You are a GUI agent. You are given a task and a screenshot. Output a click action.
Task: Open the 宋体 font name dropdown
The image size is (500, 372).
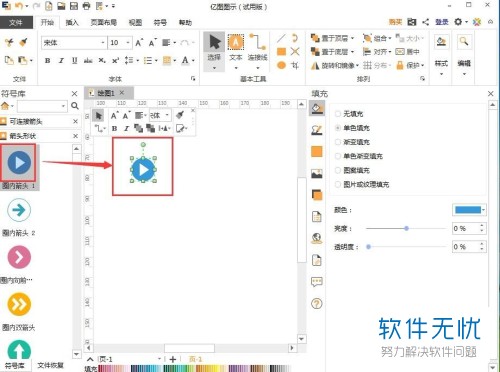103,43
